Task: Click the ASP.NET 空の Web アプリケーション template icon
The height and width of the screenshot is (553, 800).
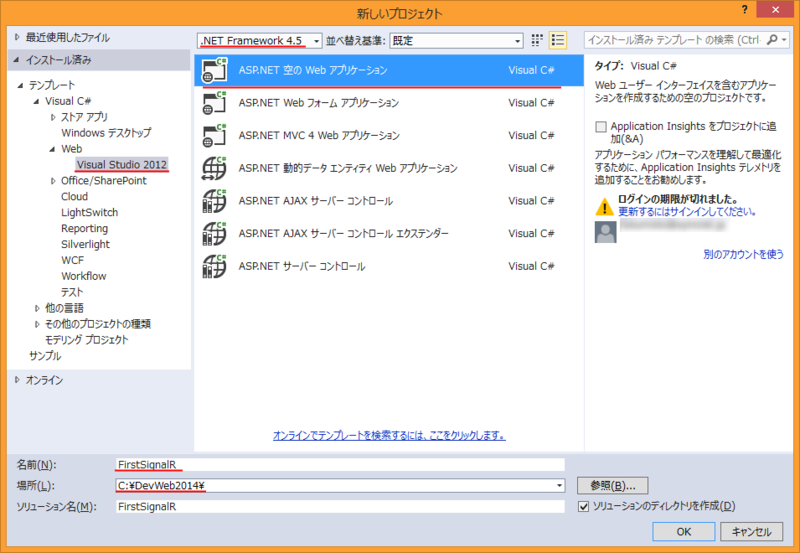Action: pyautogui.click(x=214, y=70)
